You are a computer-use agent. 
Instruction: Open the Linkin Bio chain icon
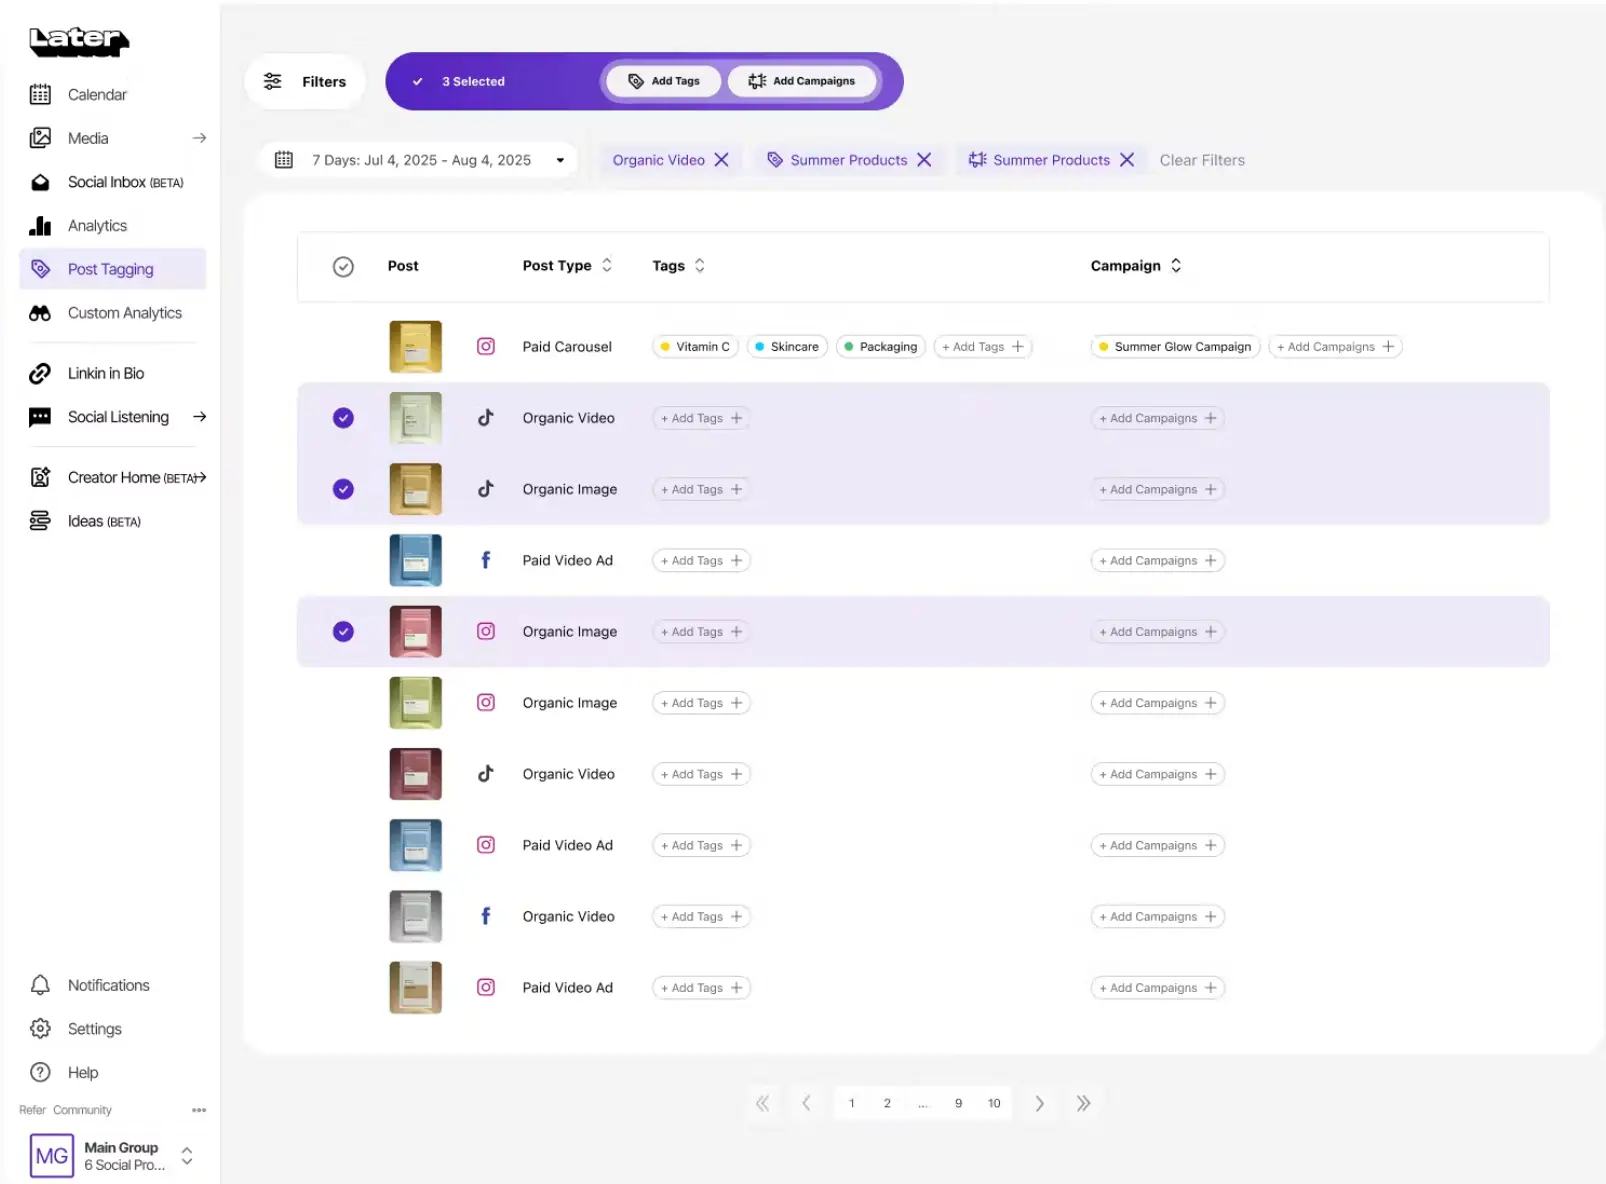pyautogui.click(x=40, y=373)
